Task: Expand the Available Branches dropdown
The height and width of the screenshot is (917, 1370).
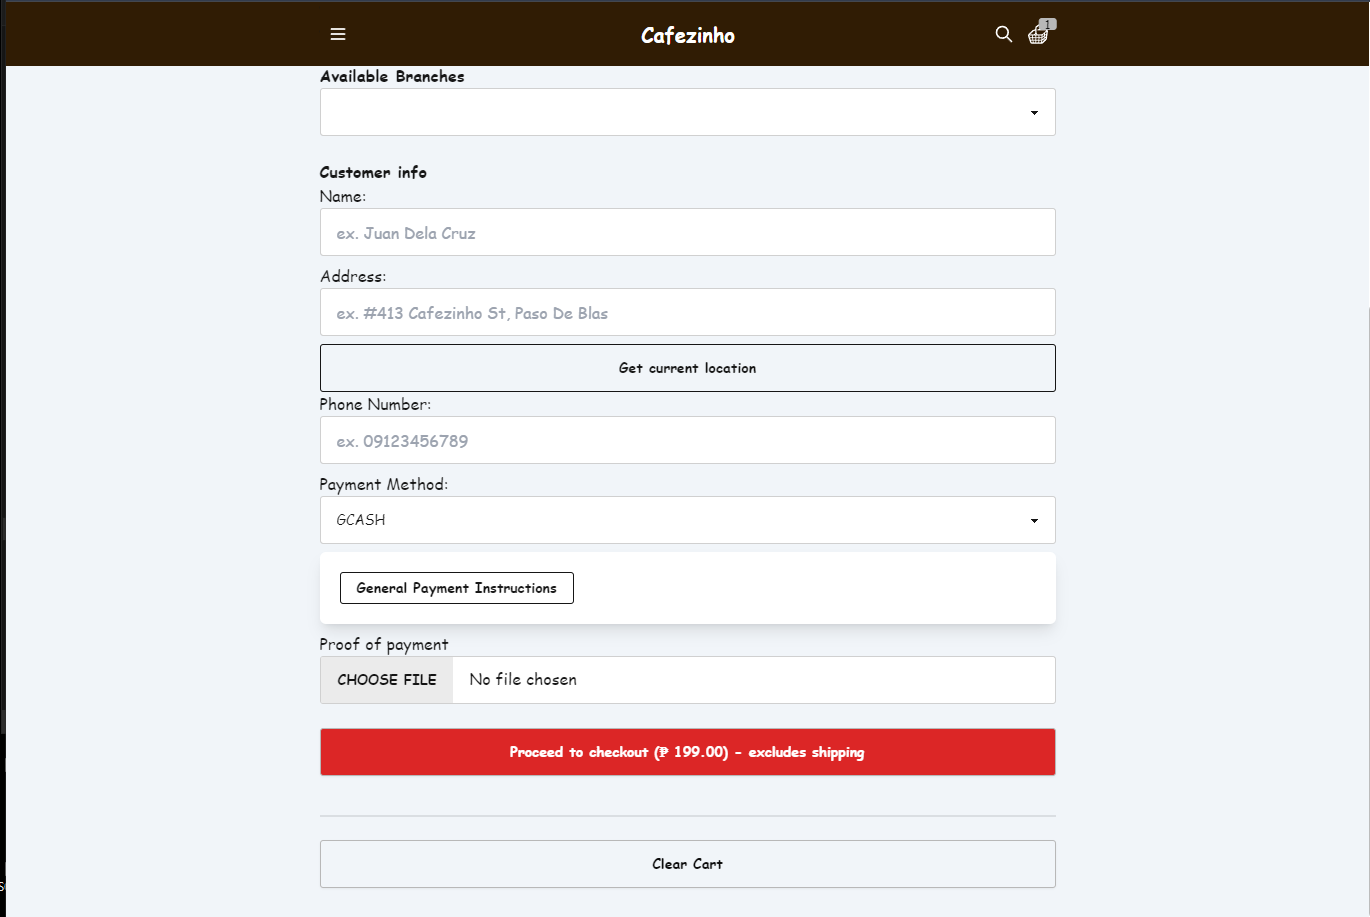Action: [x=687, y=112]
